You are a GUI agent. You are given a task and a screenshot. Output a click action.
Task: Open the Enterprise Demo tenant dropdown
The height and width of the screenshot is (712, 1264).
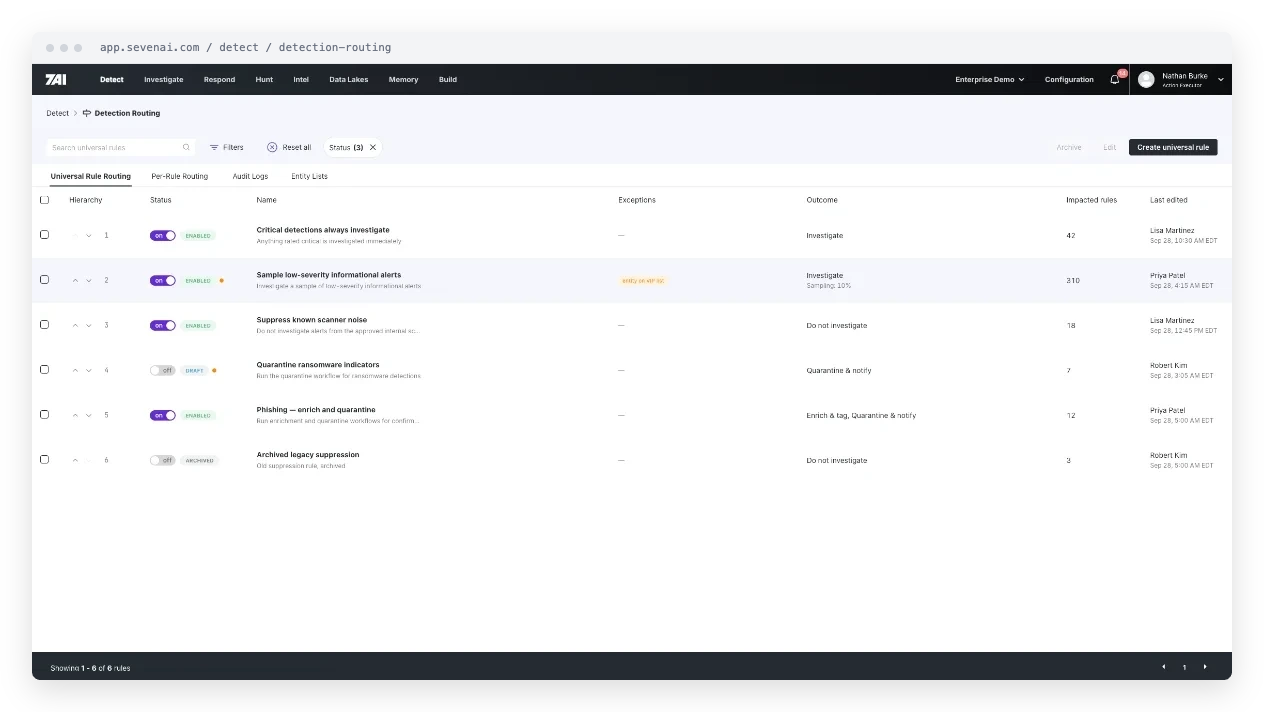pyautogui.click(x=990, y=80)
